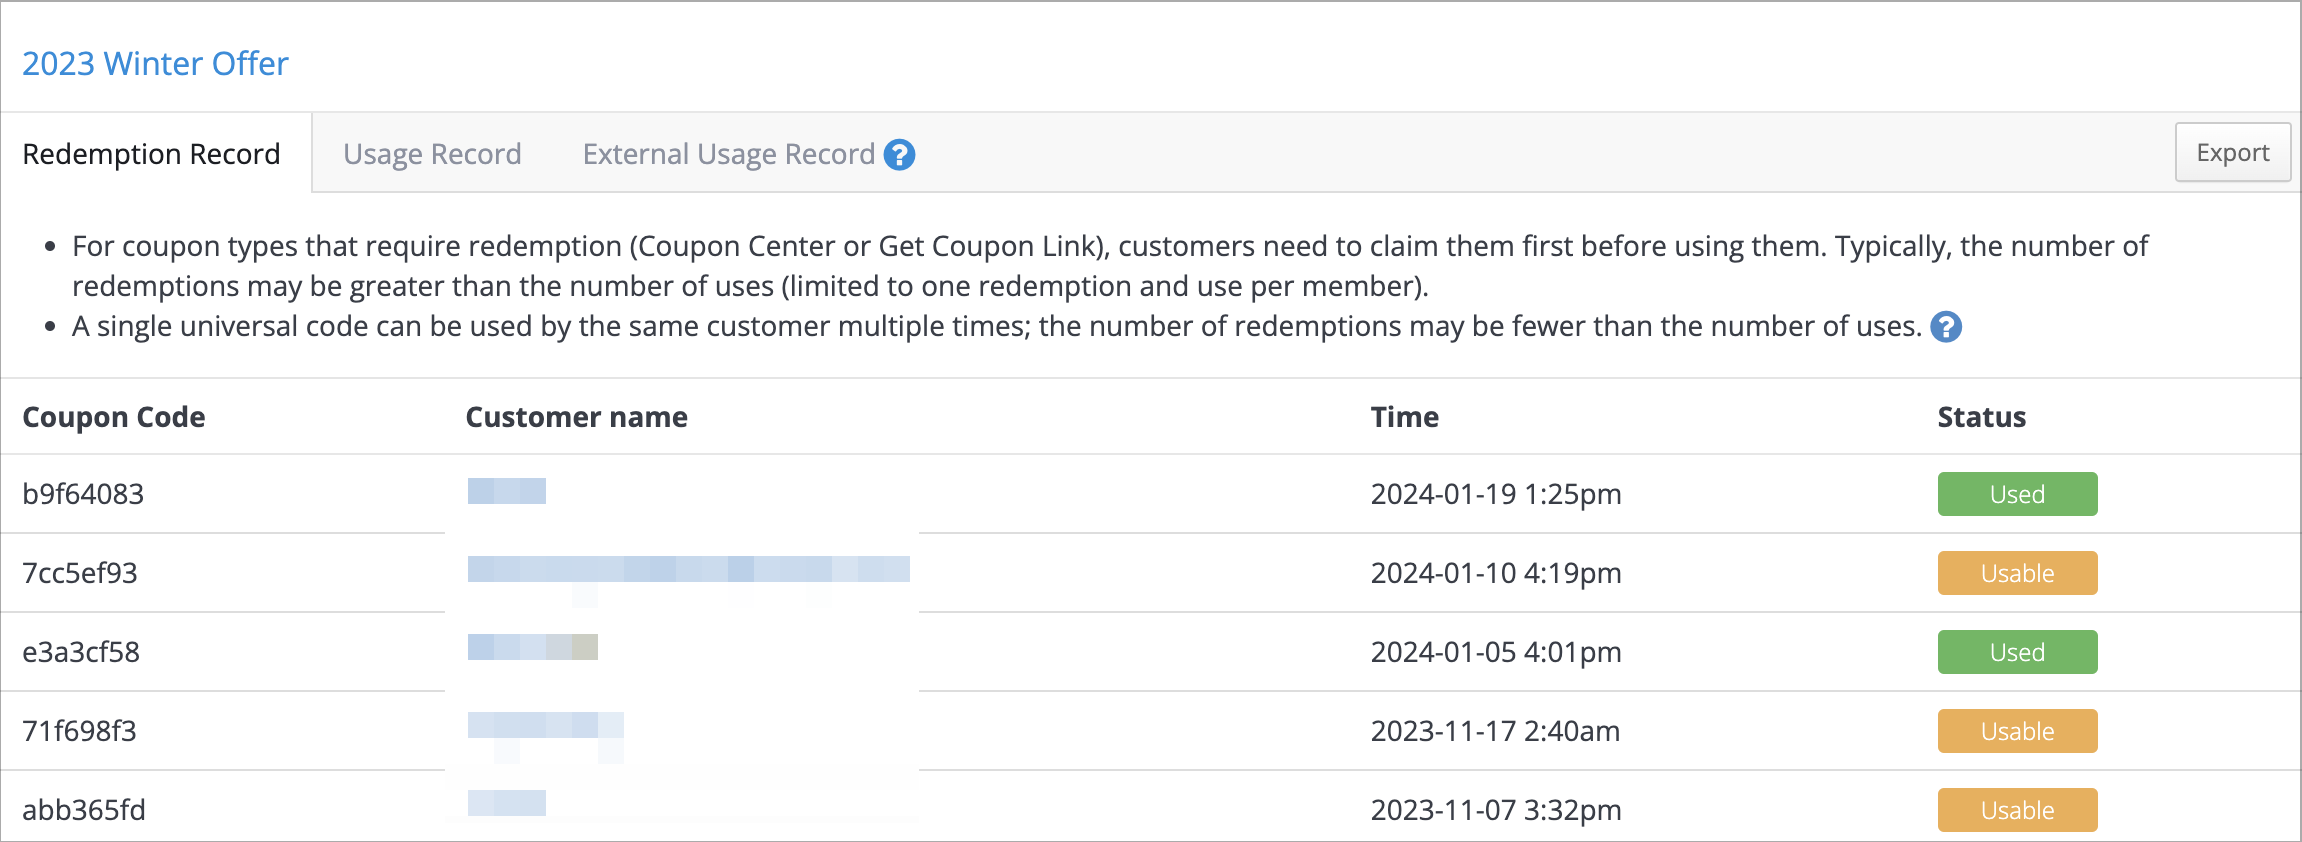
Task: Click the help icon after universal code note
Action: click(x=1945, y=327)
